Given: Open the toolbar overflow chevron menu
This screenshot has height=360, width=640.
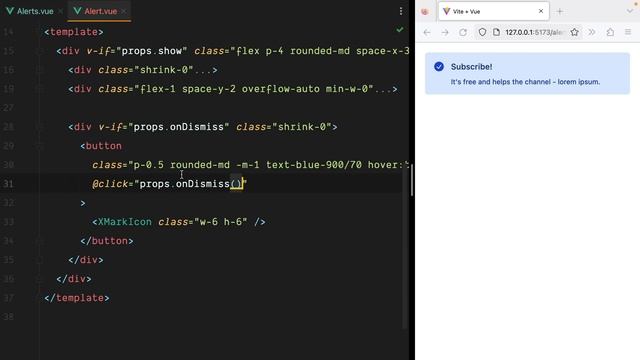Looking at the screenshot, I should (592, 32).
